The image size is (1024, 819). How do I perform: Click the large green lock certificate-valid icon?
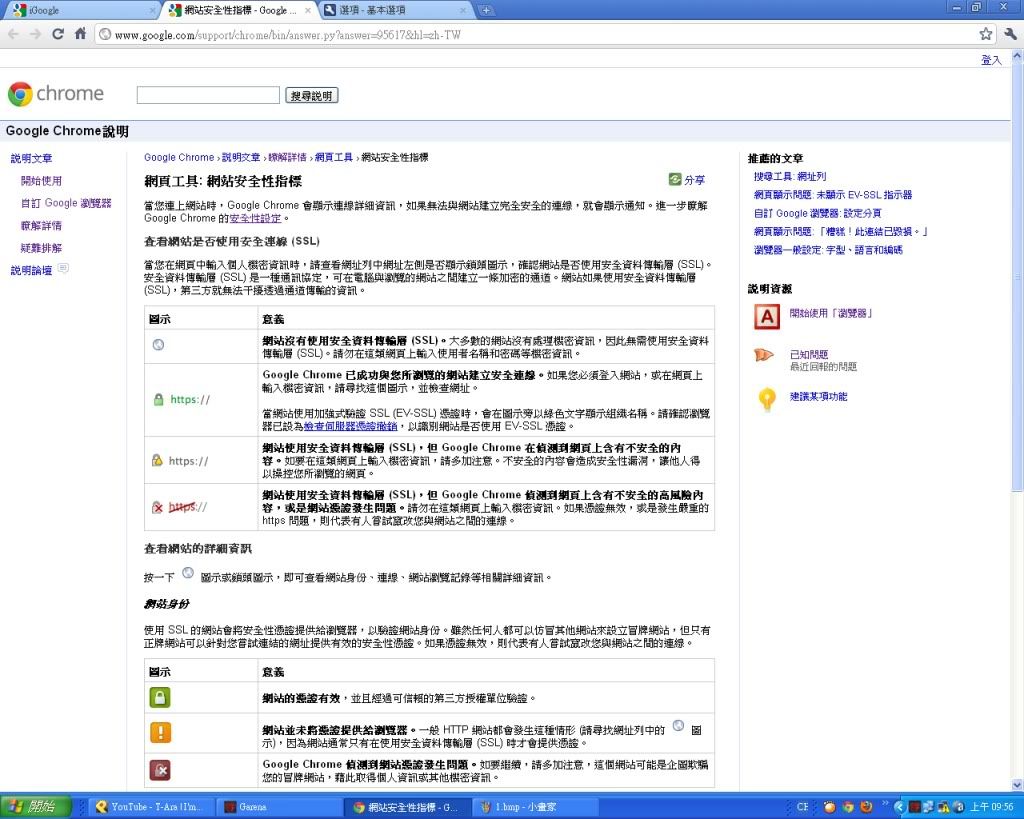(x=160, y=698)
